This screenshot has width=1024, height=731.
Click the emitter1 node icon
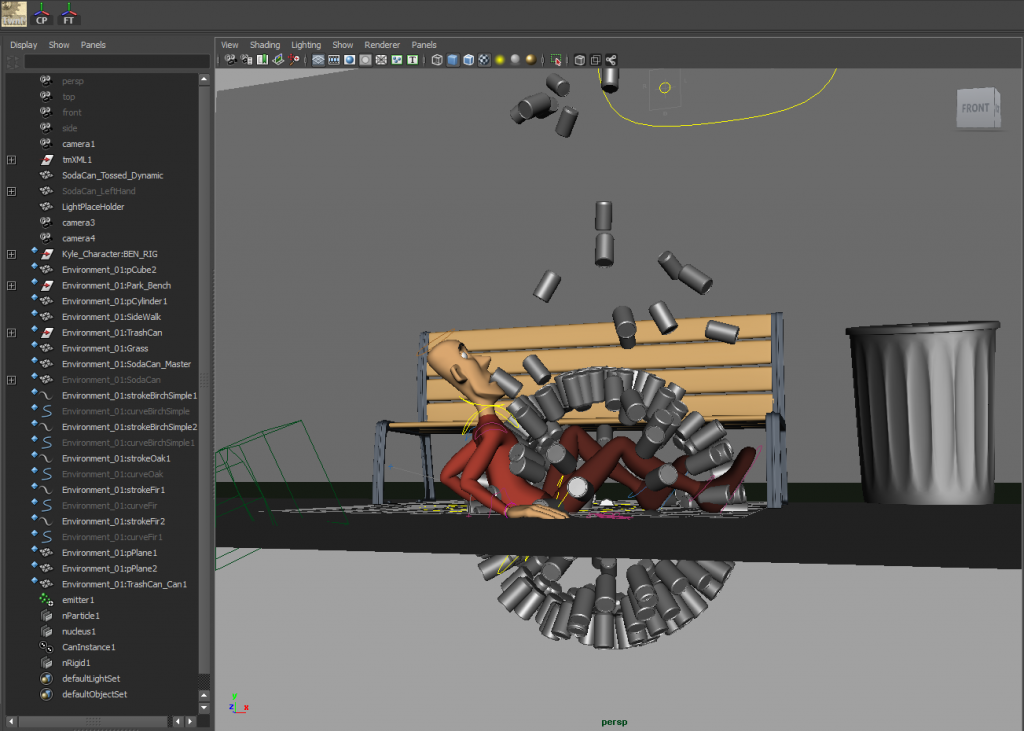[46, 600]
